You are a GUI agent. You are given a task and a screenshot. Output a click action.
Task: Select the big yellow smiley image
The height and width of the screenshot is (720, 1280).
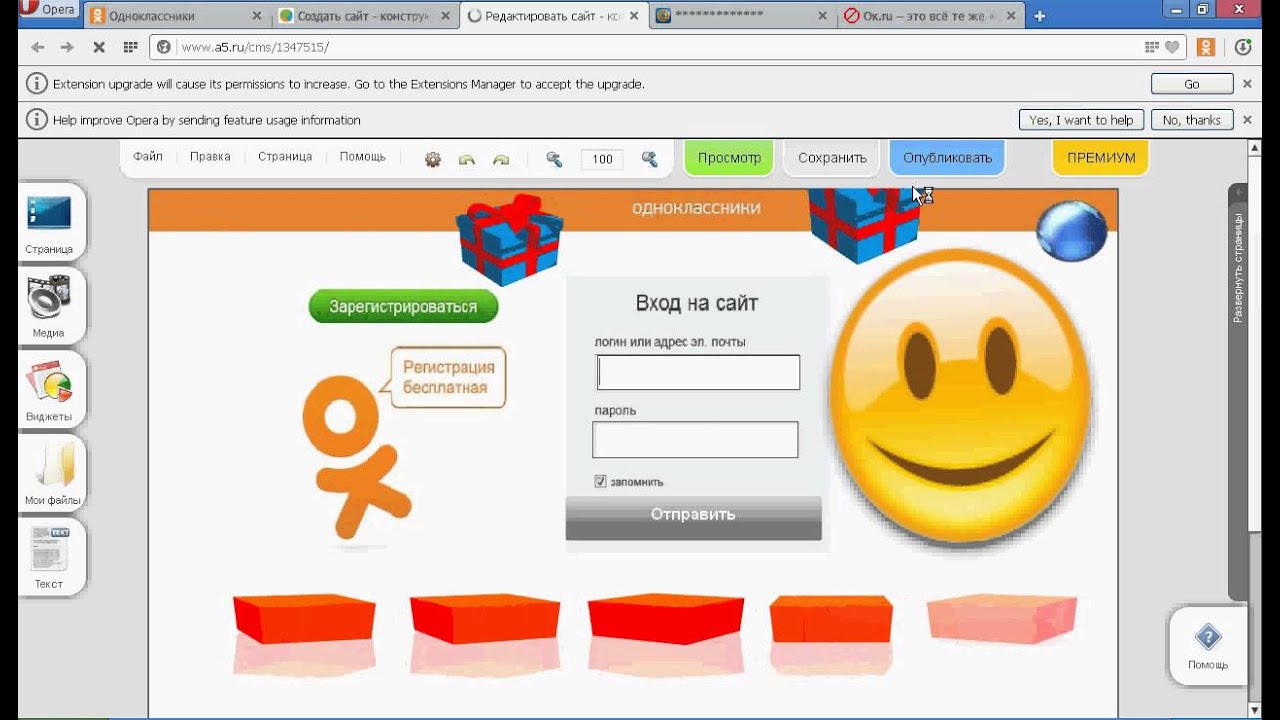[960, 396]
